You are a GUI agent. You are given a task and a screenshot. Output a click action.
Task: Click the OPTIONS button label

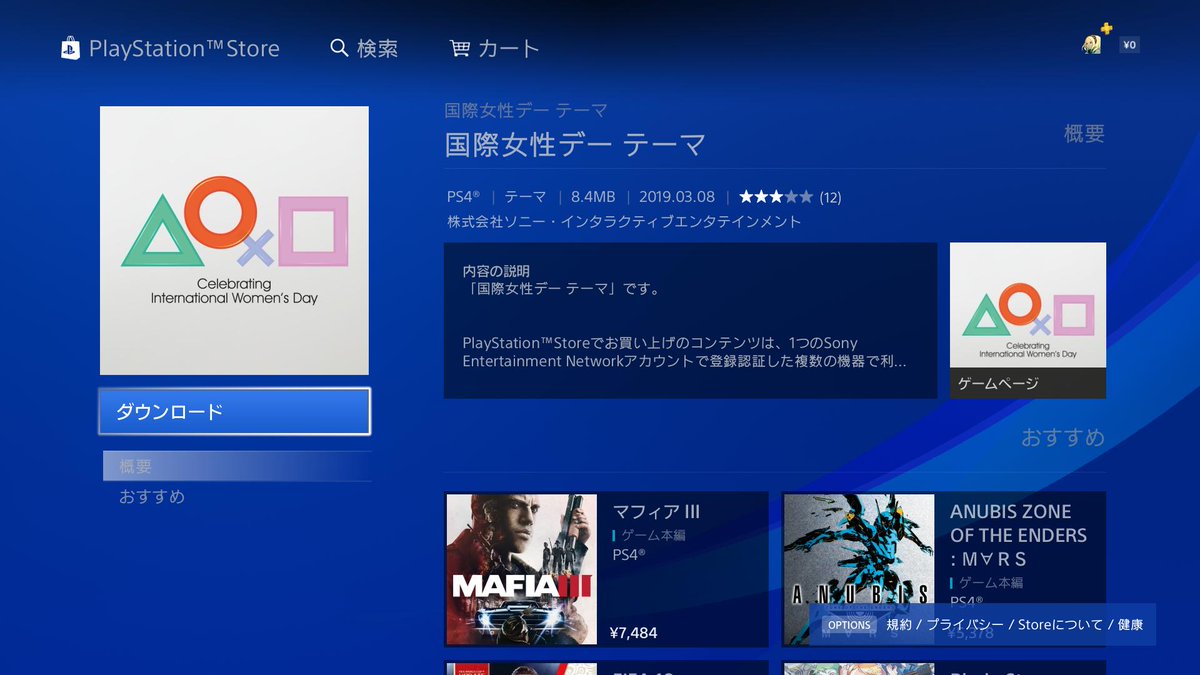point(849,625)
